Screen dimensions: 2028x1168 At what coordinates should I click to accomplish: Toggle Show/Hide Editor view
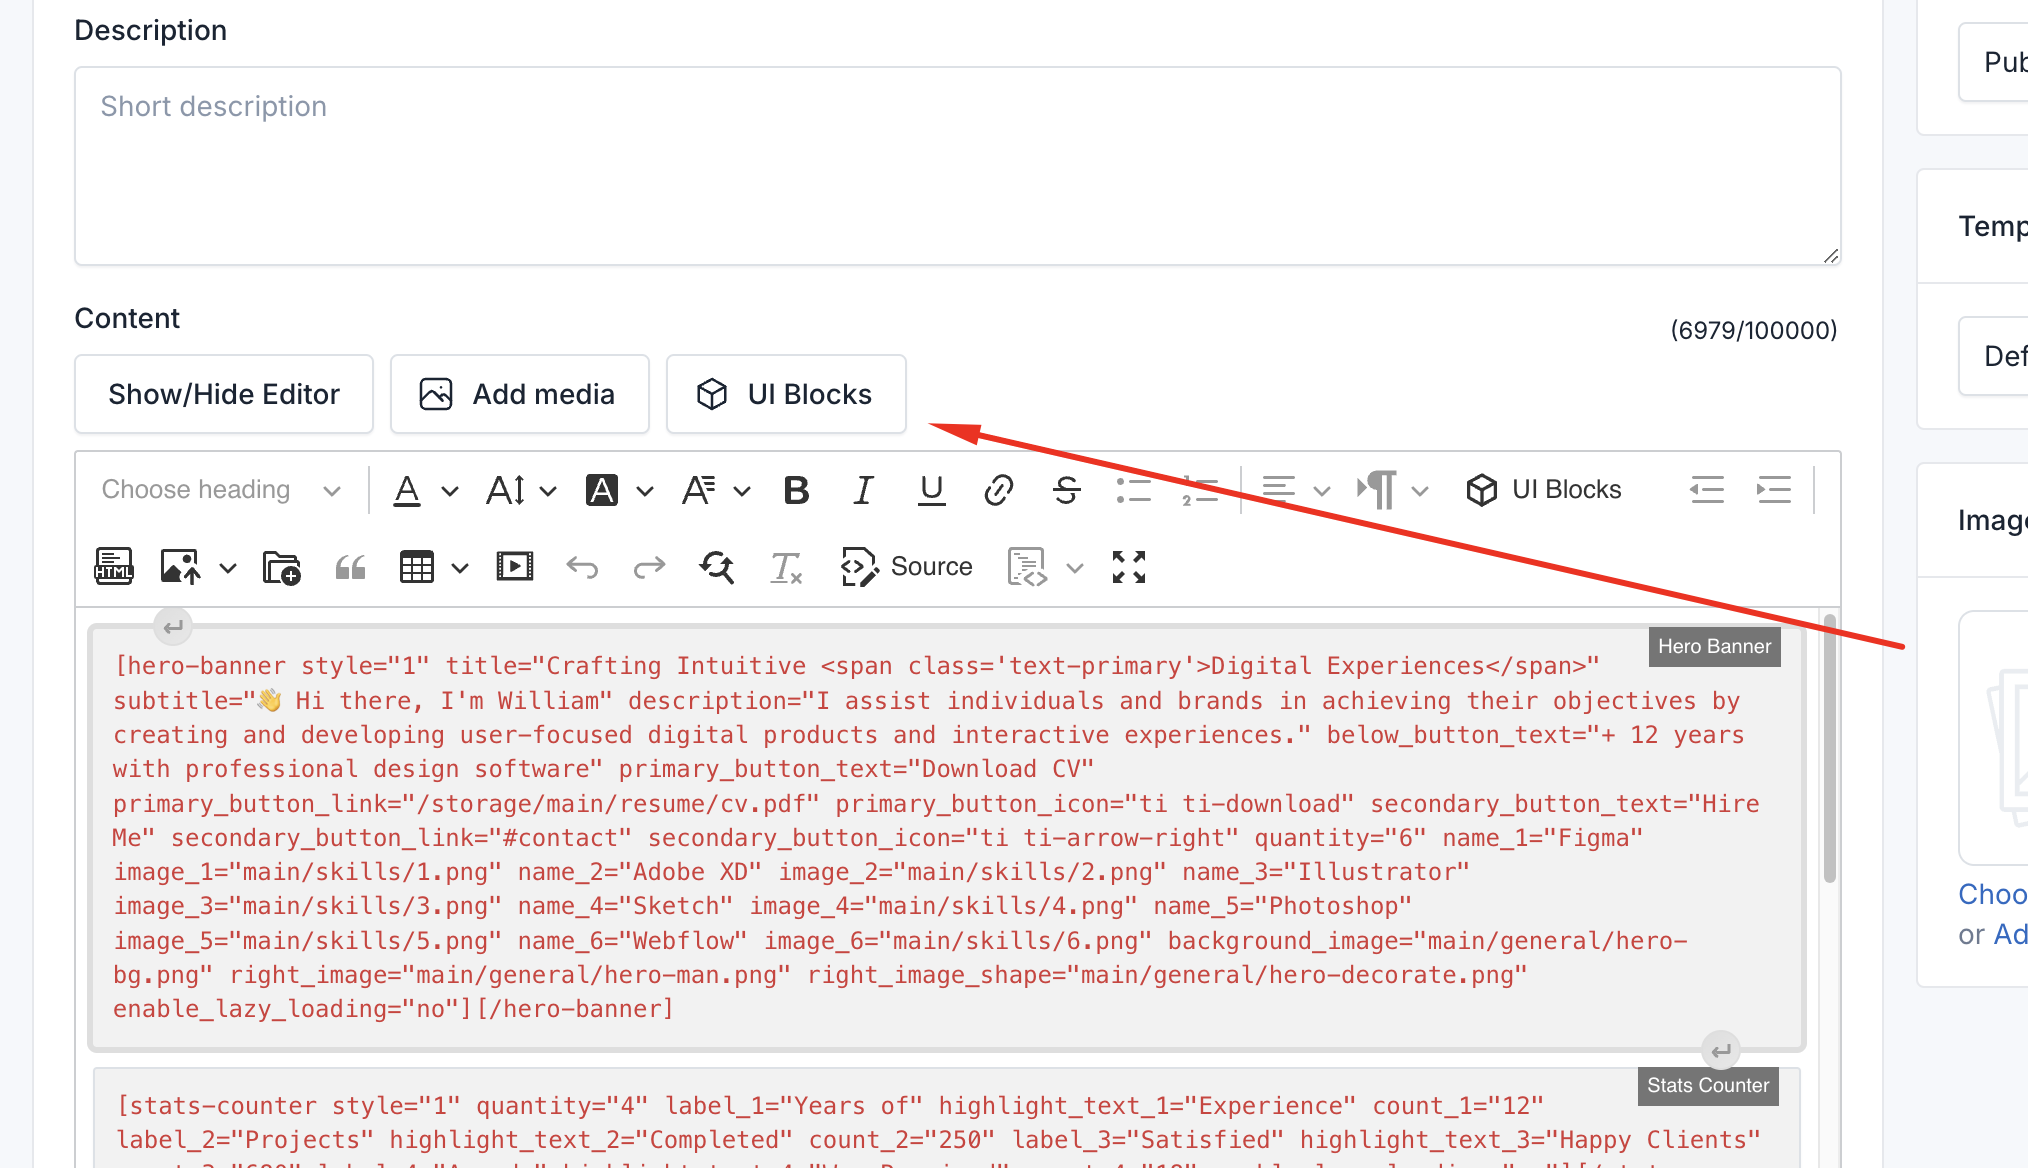[x=223, y=393]
